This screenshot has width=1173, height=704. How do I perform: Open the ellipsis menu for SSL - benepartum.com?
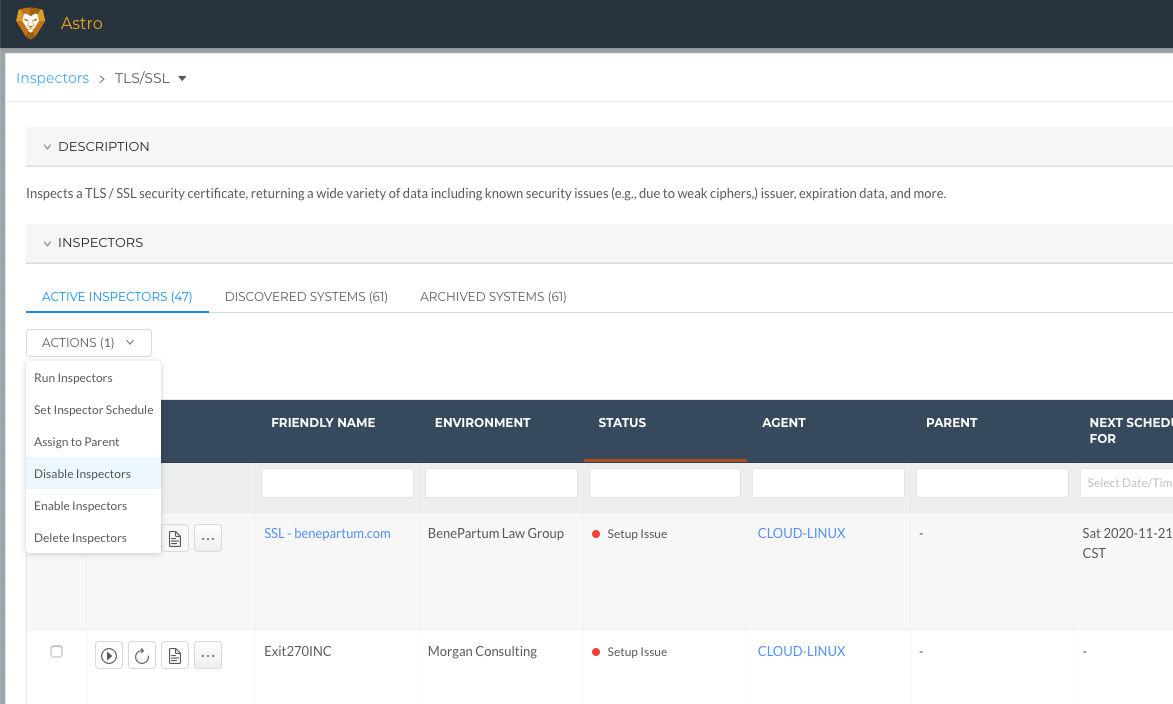208,538
